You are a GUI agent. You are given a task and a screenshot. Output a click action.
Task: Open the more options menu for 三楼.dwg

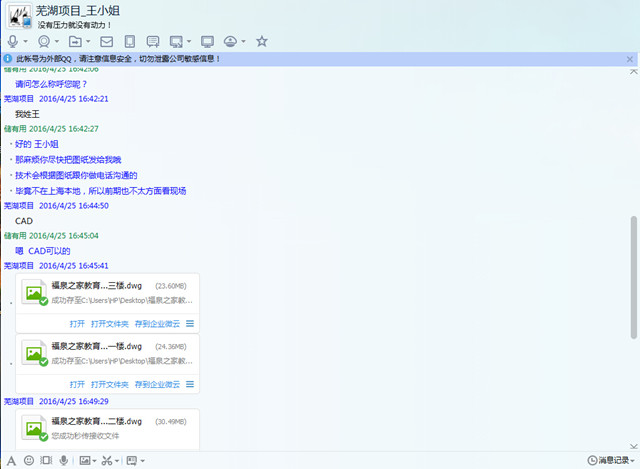click(190, 324)
